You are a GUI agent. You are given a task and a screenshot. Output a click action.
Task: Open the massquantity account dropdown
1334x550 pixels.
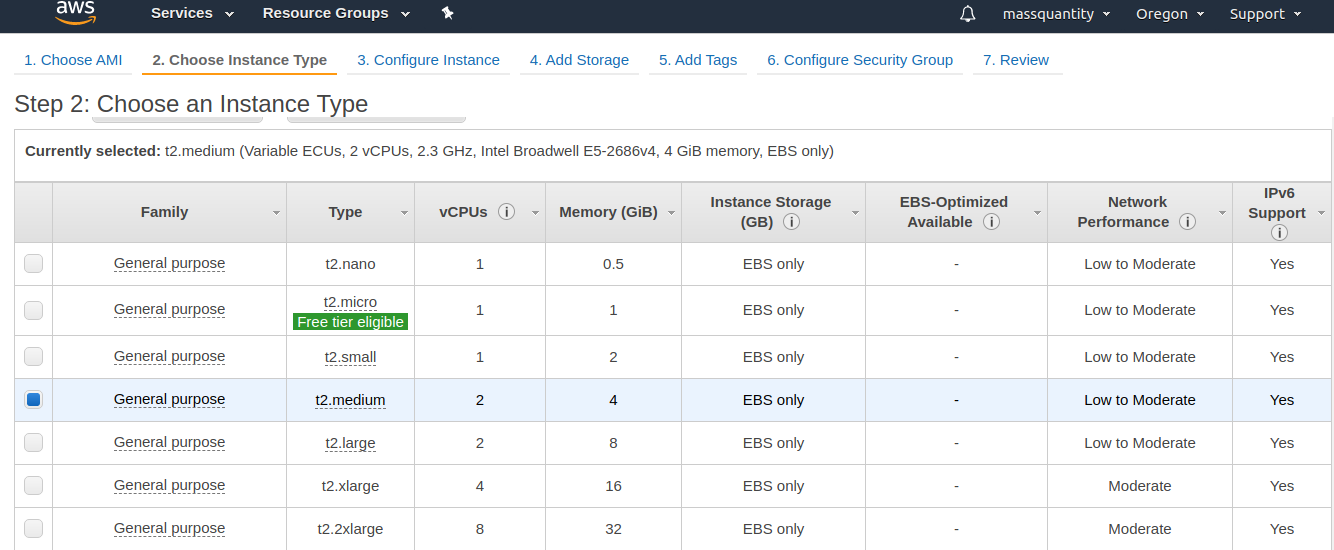1056,14
